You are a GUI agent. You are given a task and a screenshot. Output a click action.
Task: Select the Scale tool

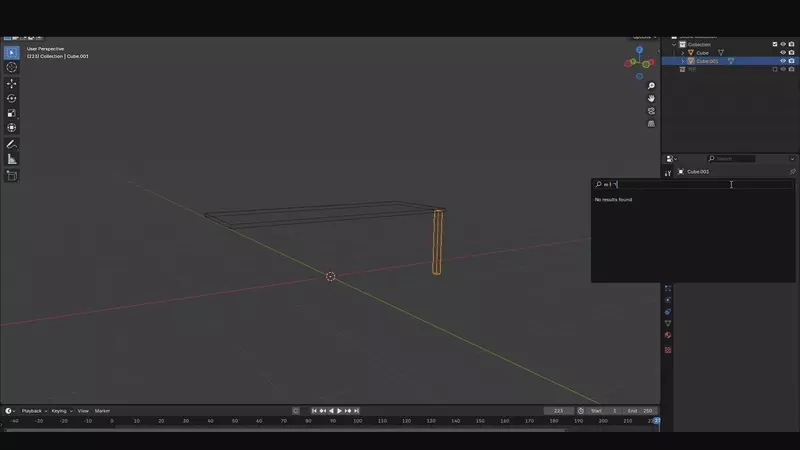pyautogui.click(x=12, y=113)
